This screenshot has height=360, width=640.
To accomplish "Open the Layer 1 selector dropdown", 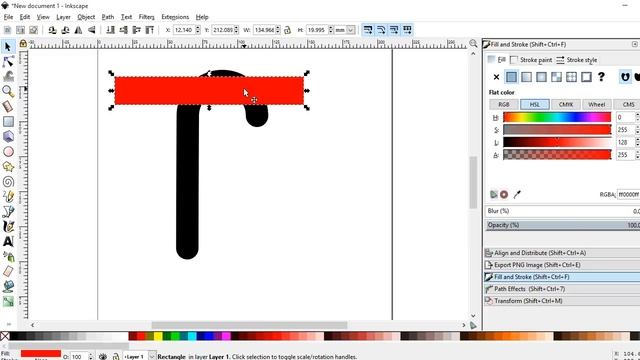I will click(x=151, y=357).
